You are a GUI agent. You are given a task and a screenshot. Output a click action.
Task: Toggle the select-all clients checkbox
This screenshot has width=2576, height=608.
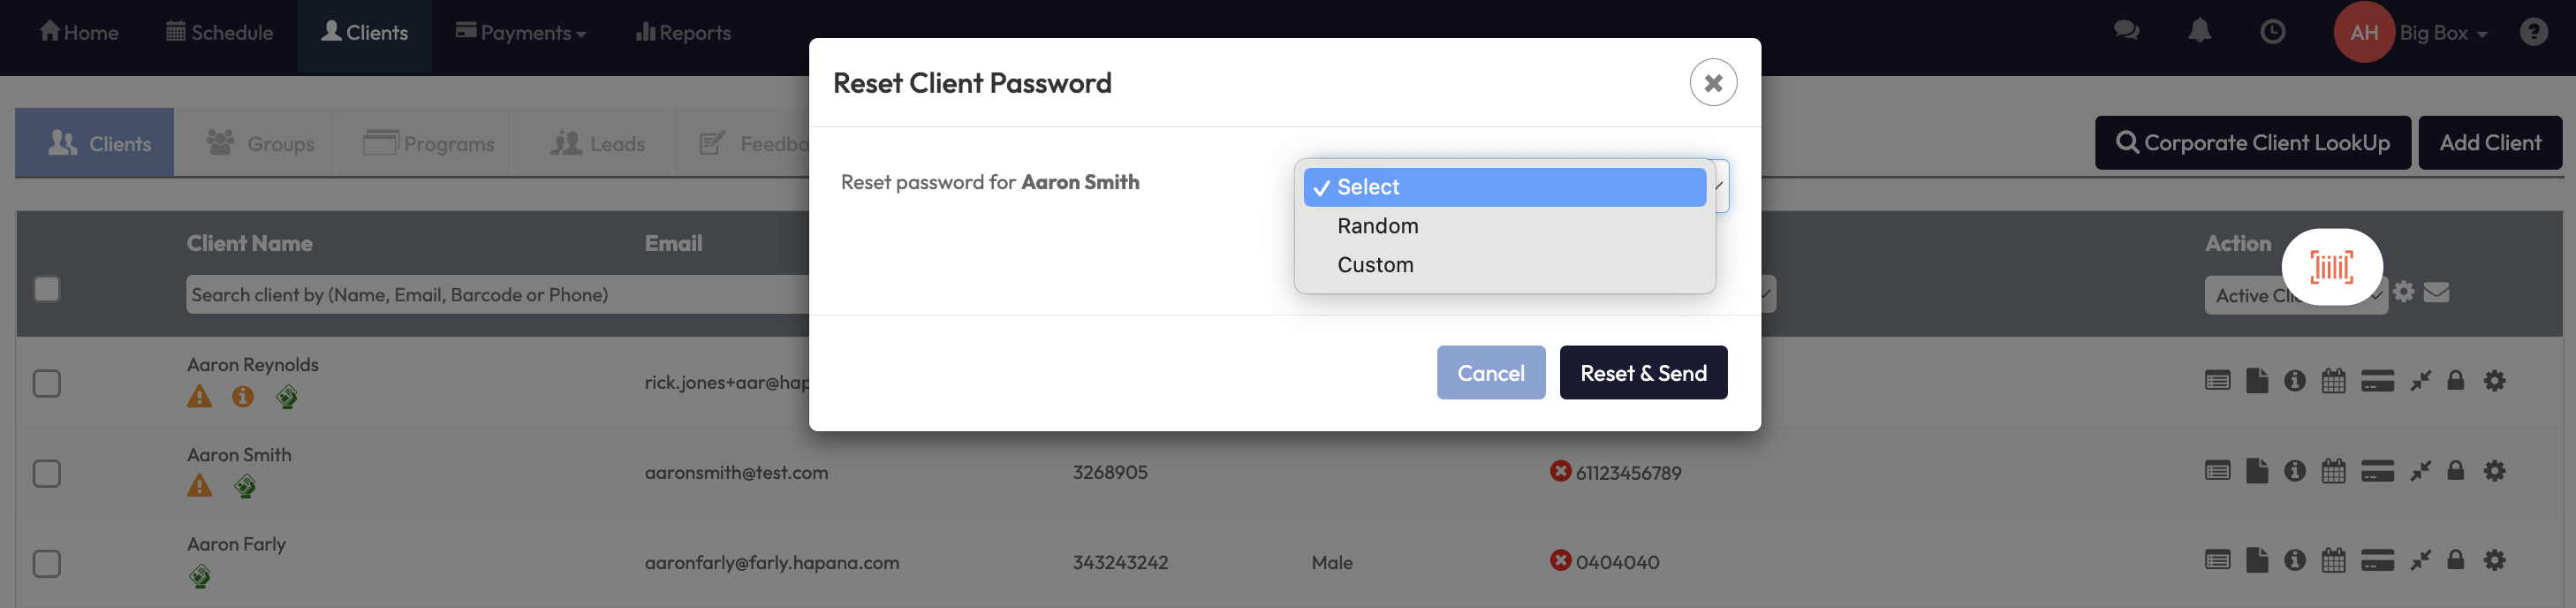point(47,289)
